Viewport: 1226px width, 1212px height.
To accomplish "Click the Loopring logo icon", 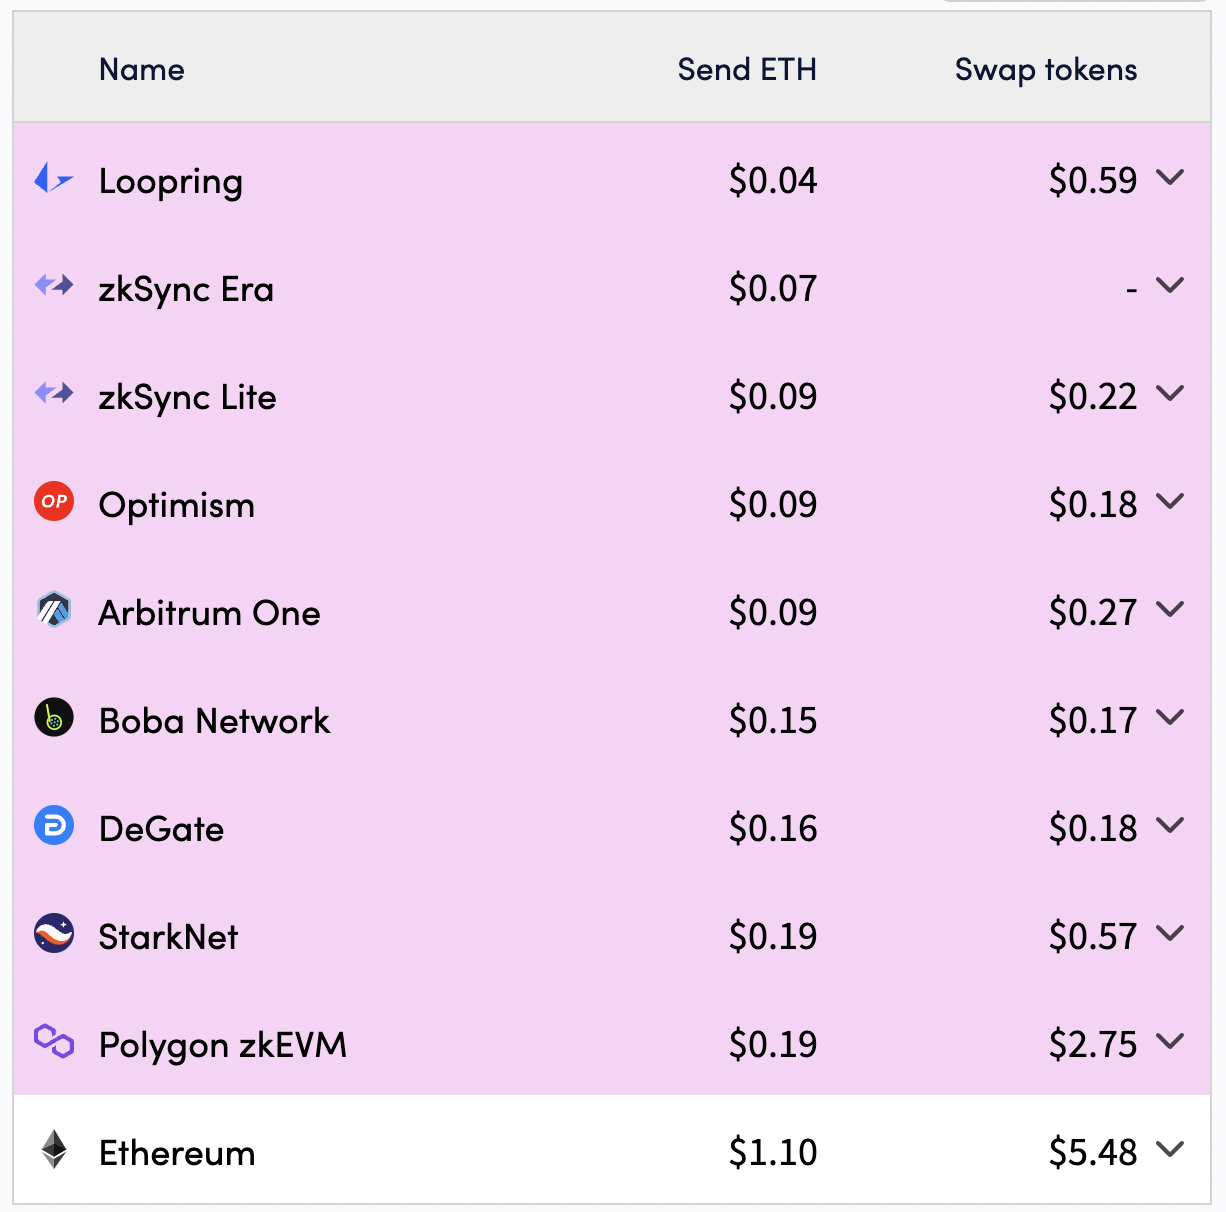I will point(54,179).
